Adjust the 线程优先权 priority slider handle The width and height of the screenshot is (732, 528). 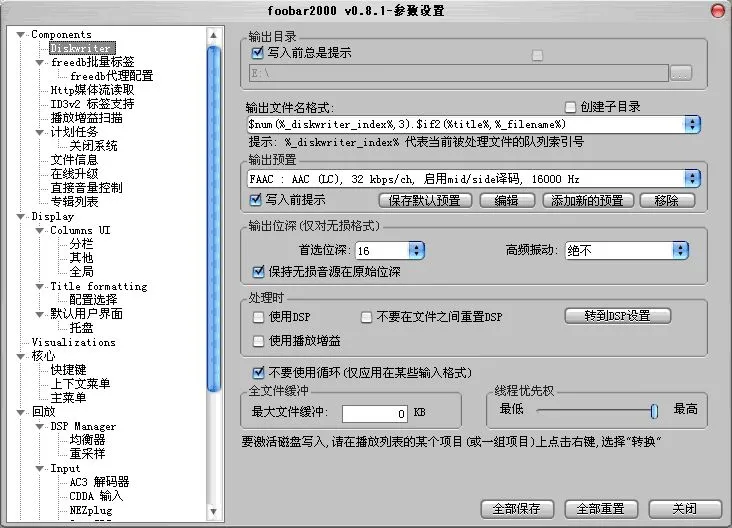click(x=654, y=411)
